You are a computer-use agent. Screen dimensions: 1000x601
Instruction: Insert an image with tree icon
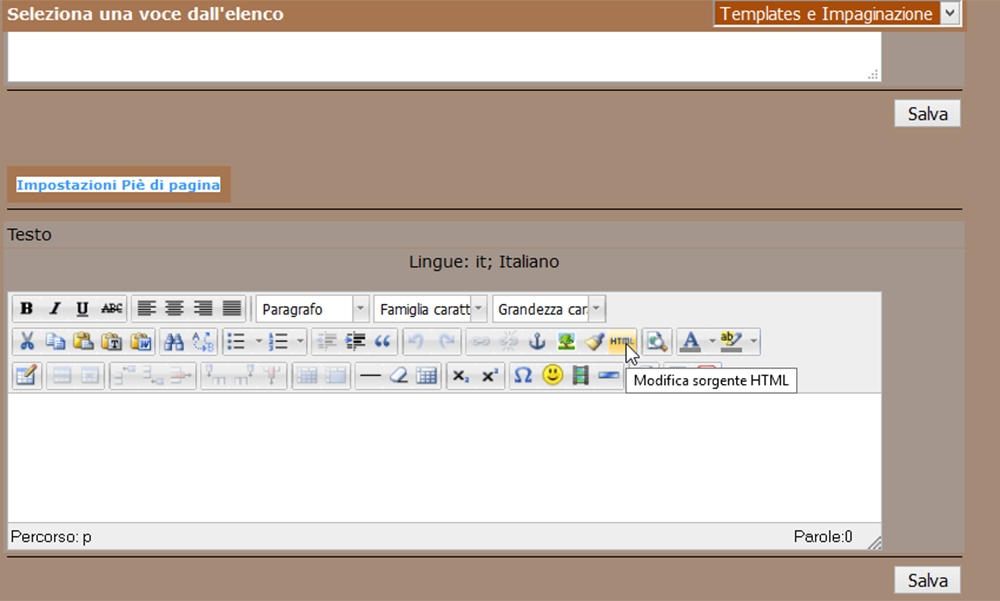tap(566, 341)
